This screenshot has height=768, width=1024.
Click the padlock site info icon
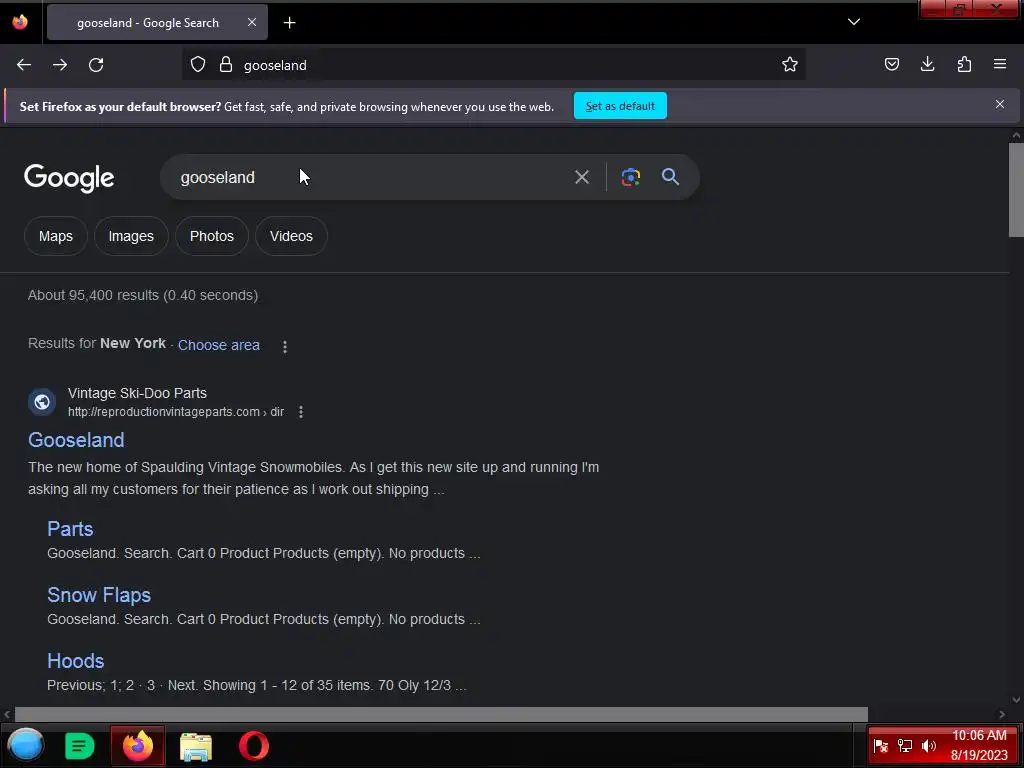226,65
